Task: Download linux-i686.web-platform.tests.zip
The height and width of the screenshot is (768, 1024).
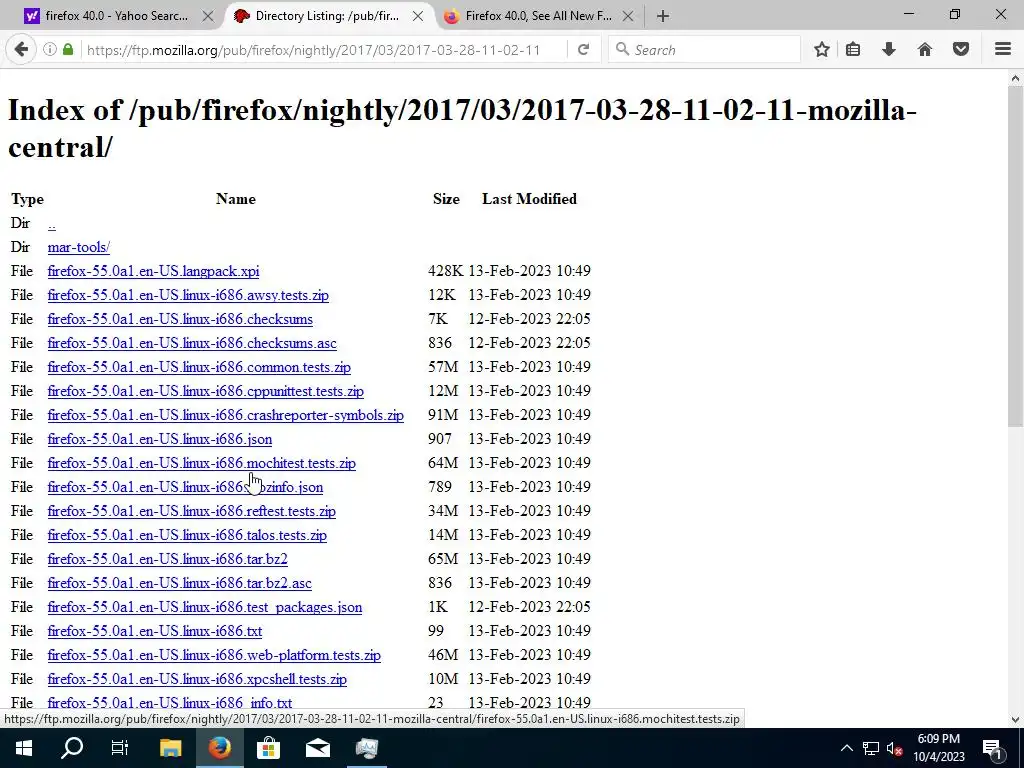Action: click(x=214, y=656)
